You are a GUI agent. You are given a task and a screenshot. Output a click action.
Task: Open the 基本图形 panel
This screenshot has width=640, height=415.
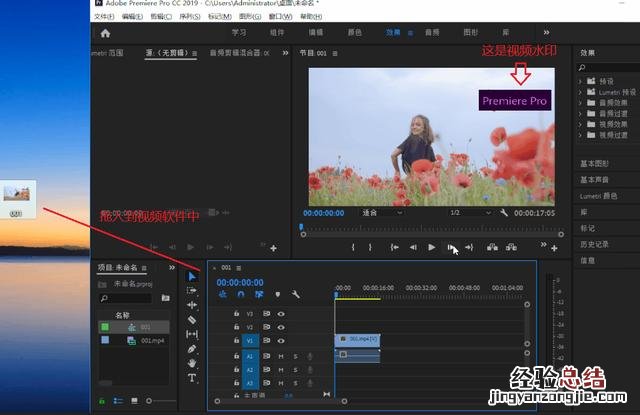point(593,163)
